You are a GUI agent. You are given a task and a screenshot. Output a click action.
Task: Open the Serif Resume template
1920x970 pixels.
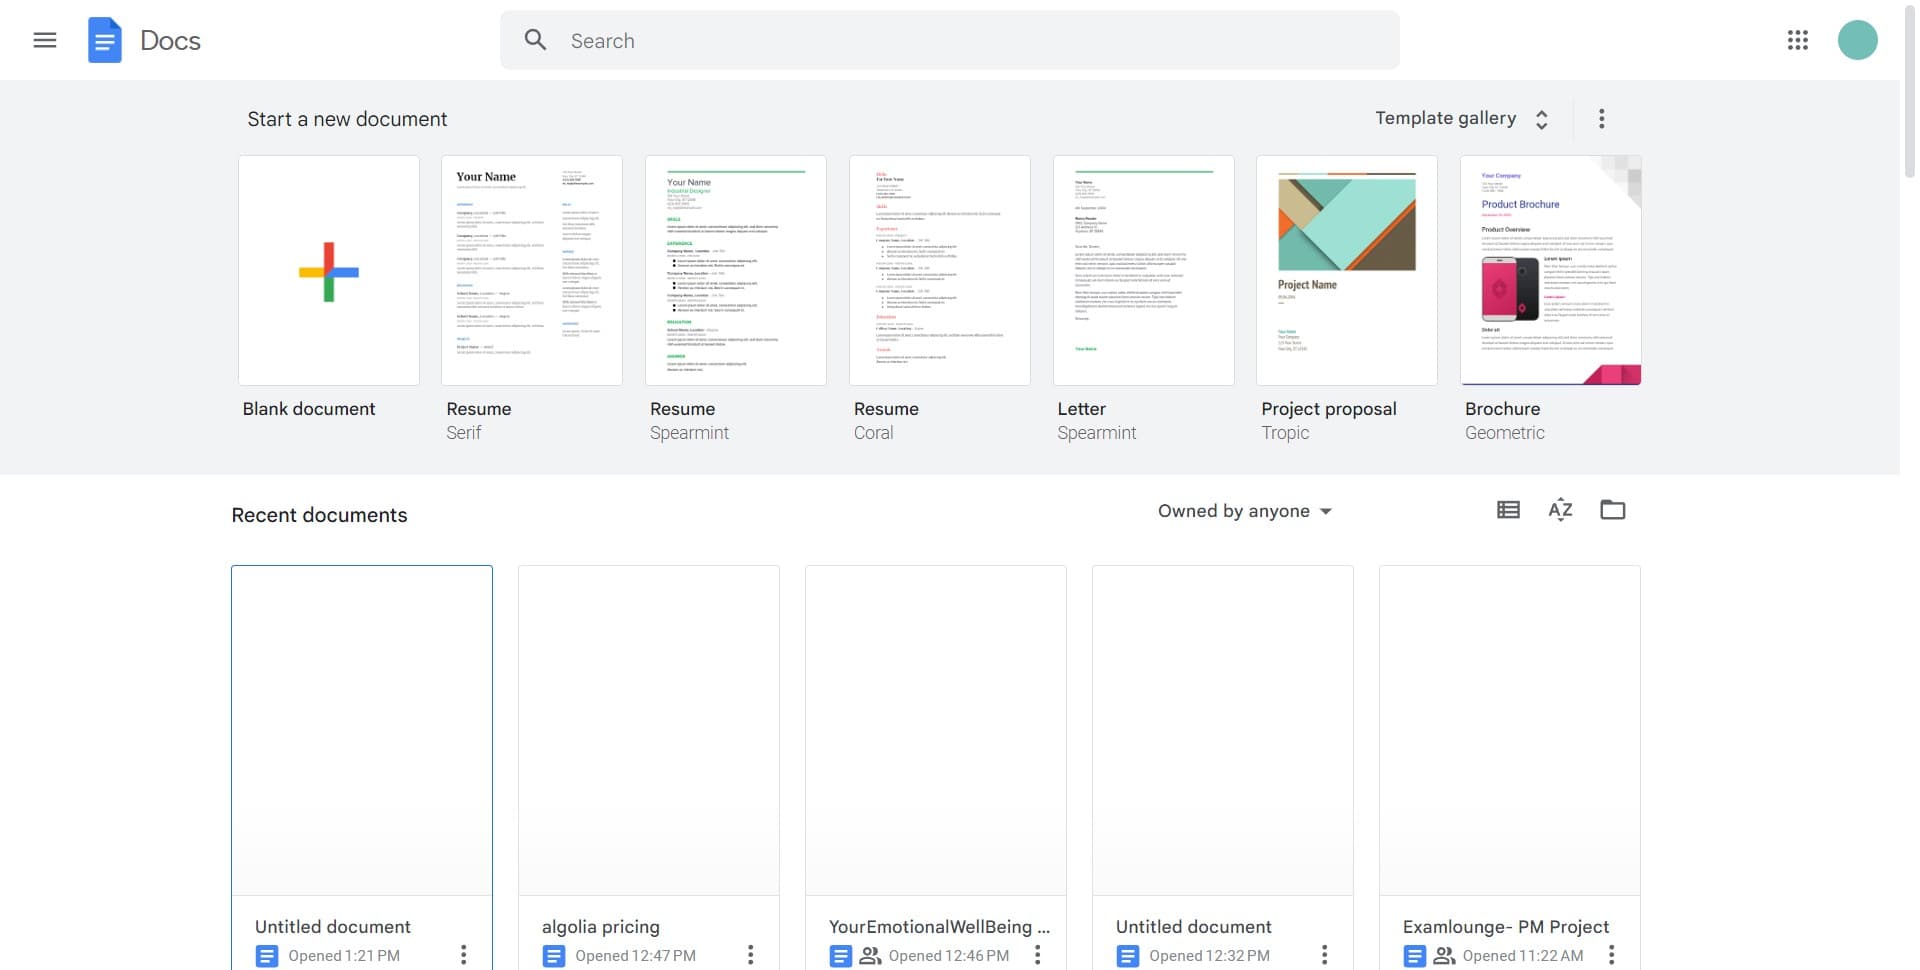[x=531, y=270]
